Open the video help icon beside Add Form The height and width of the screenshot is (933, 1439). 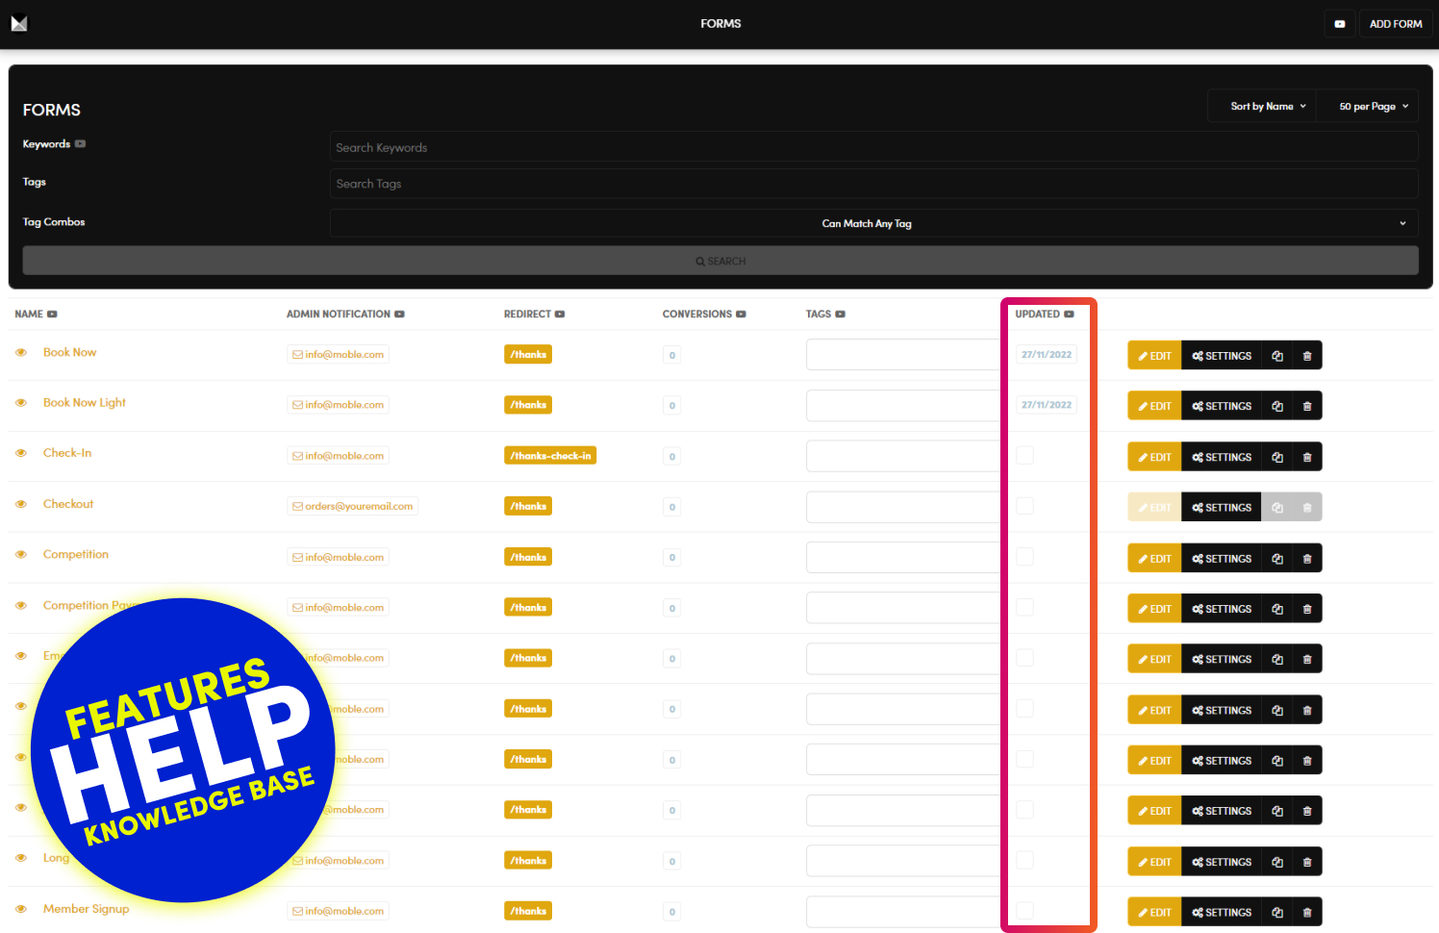pos(1339,24)
